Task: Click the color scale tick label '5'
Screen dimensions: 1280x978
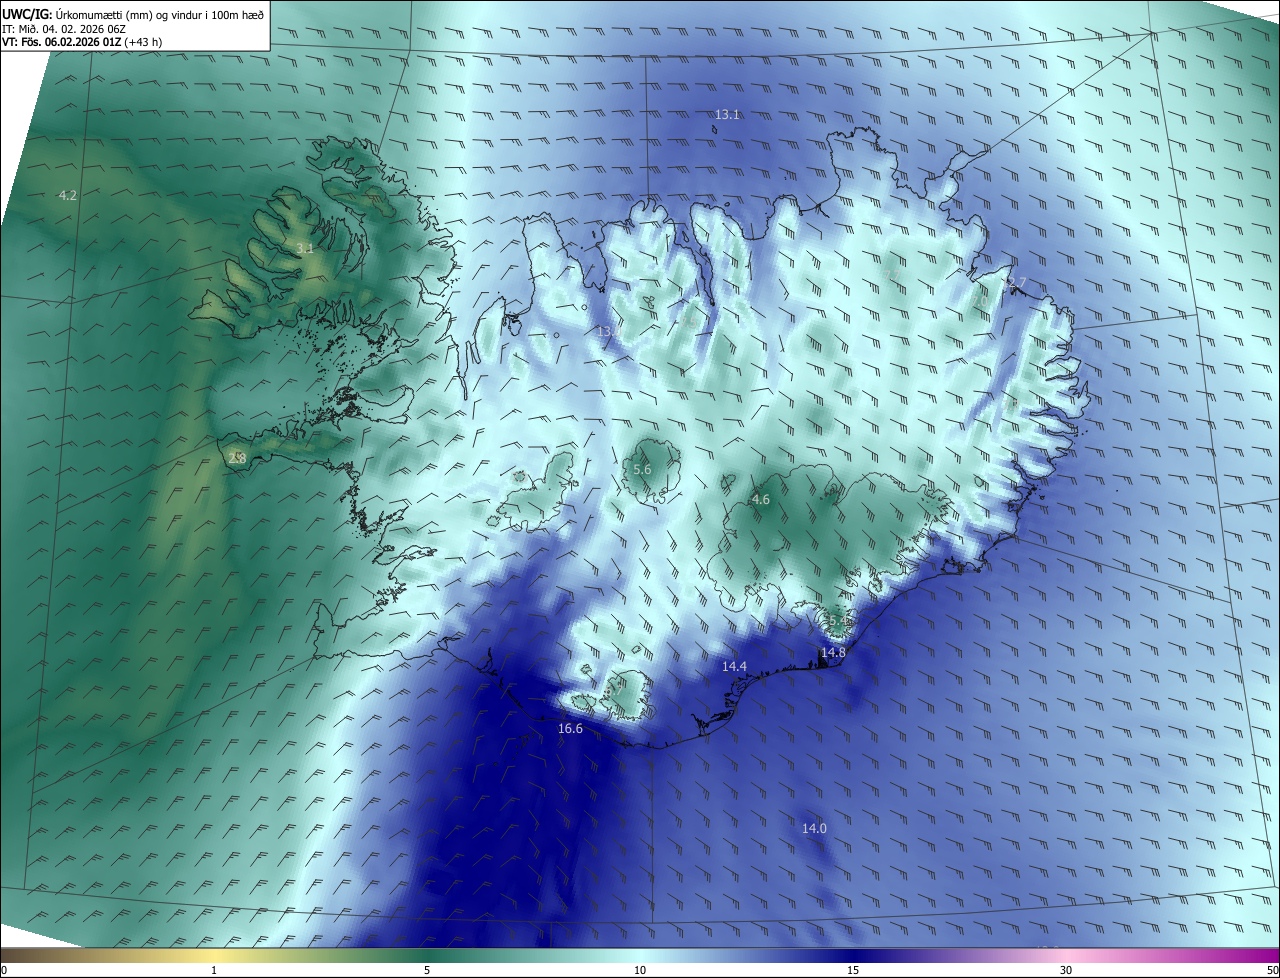Action: point(427,971)
